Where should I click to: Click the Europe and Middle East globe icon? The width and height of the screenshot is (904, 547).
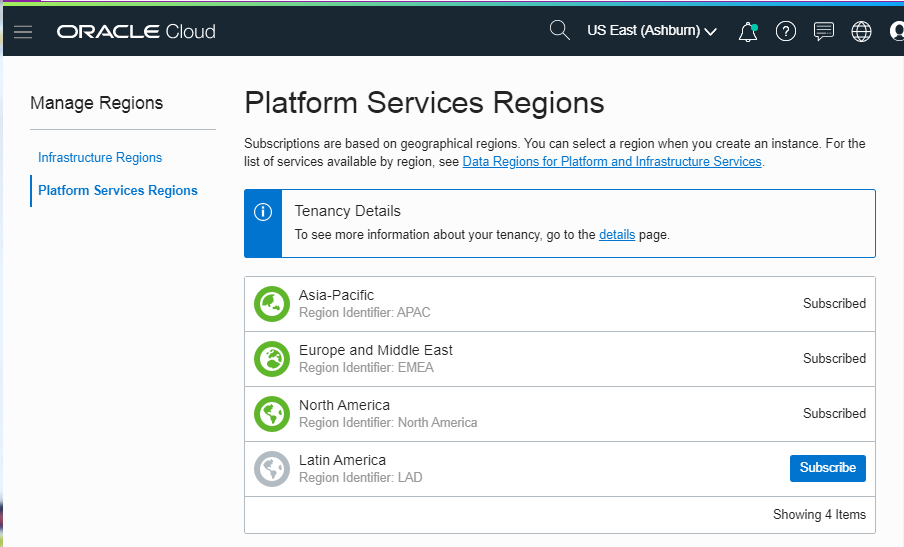pyautogui.click(x=272, y=359)
